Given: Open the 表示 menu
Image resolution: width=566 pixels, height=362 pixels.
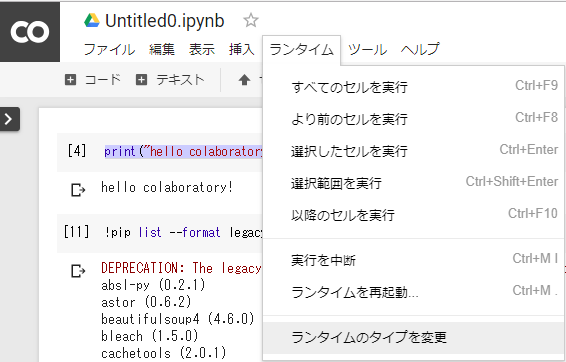Looking at the screenshot, I should (202, 49).
